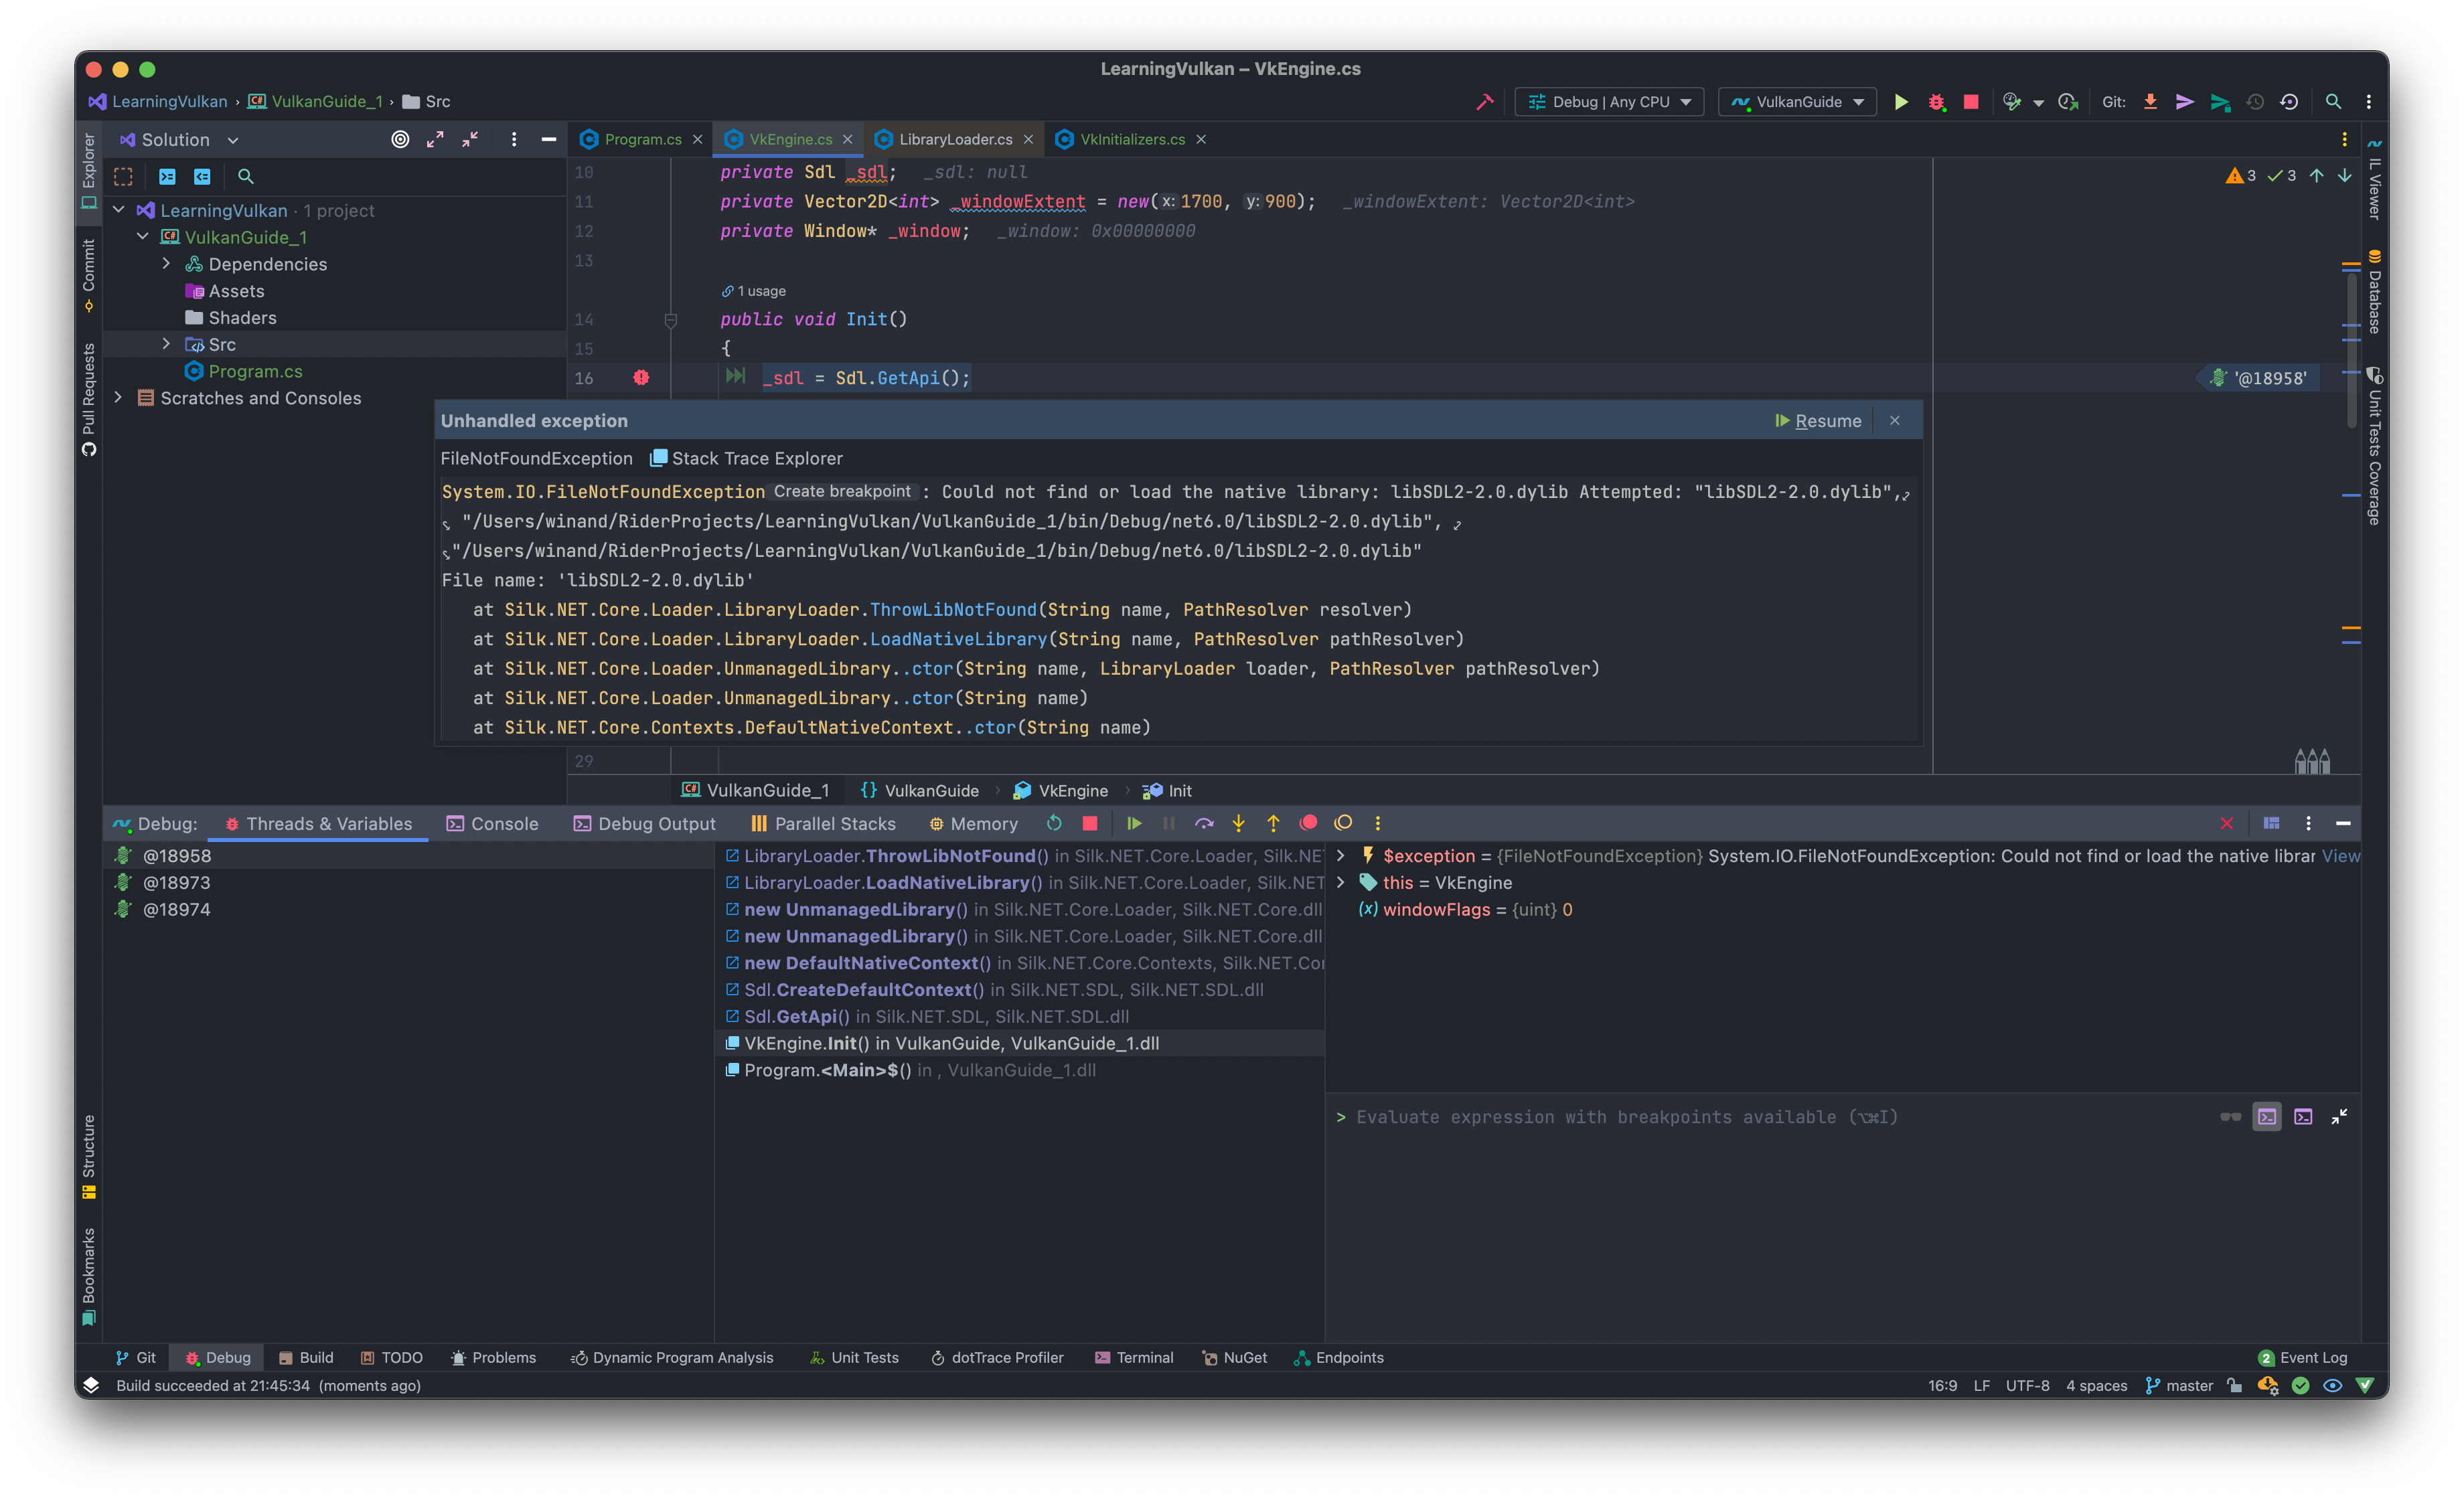Click the search magnifier in top toolbar
The height and width of the screenshot is (1498, 2464).
[x=2333, y=102]
